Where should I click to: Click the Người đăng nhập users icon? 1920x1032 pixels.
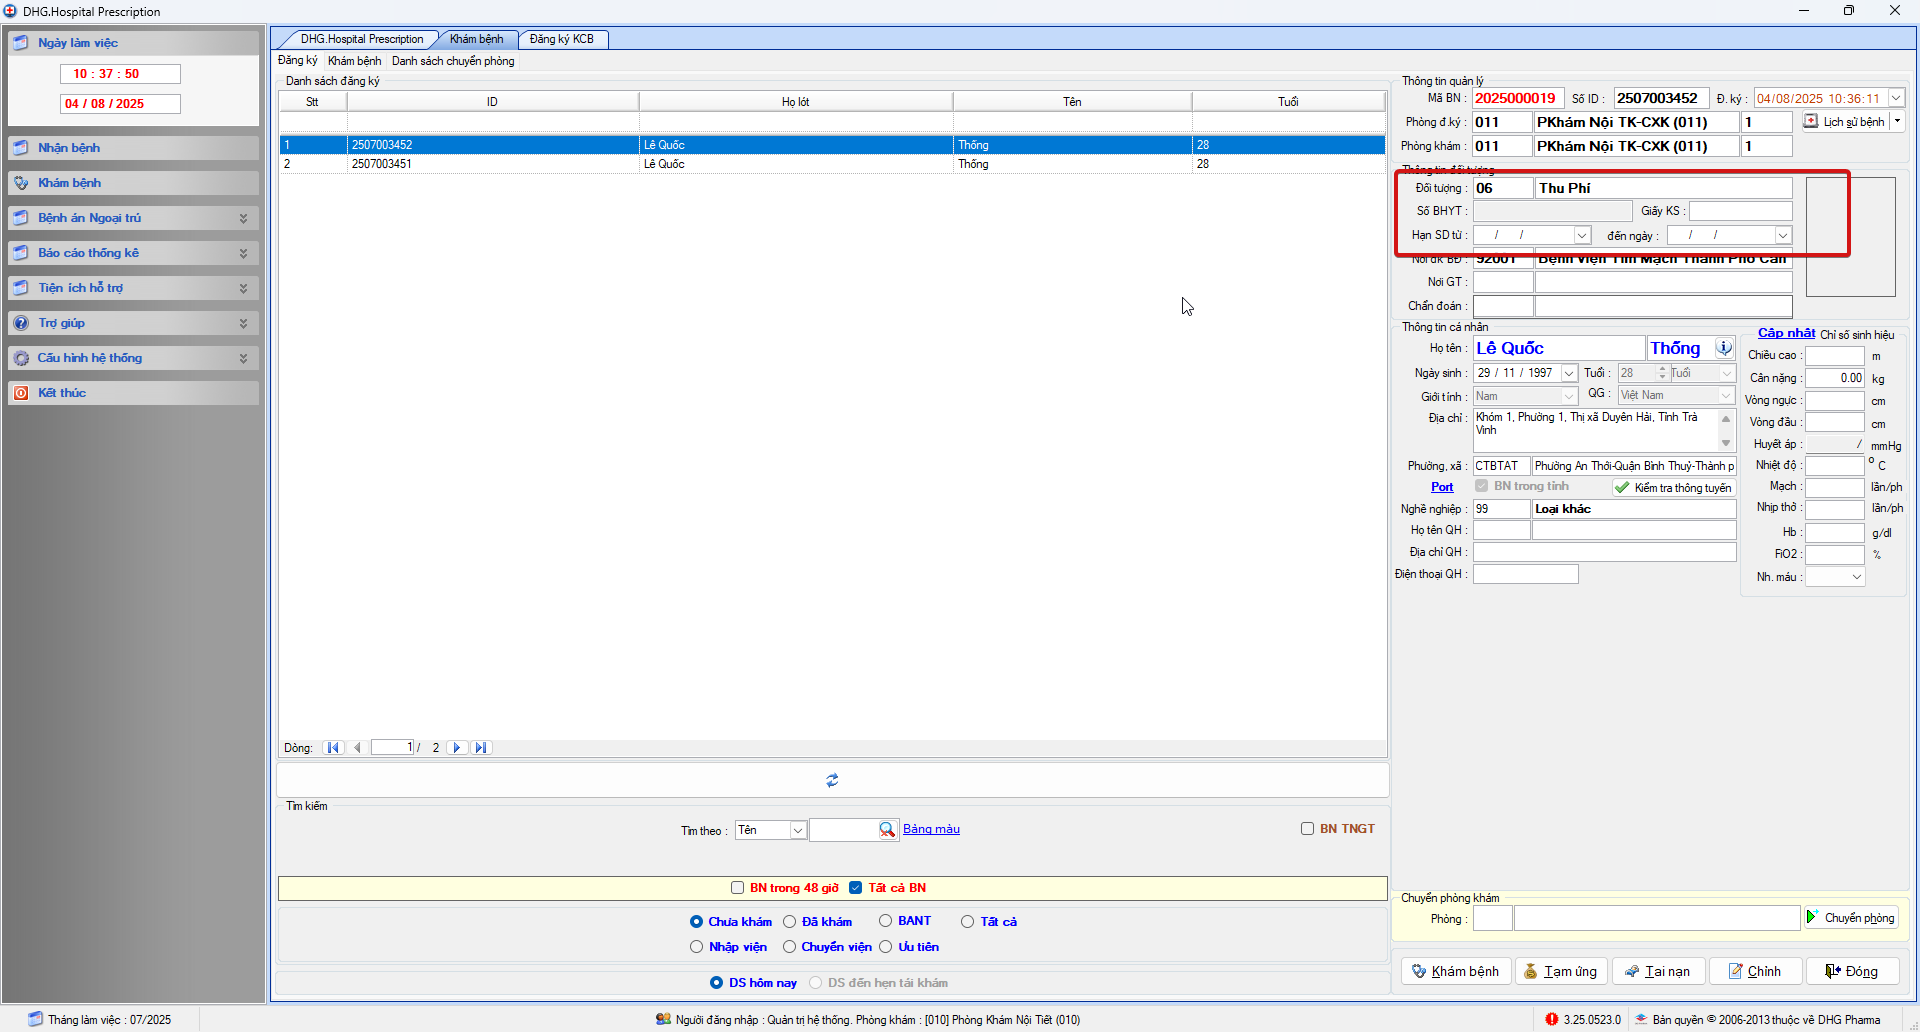coord(663,1019)
